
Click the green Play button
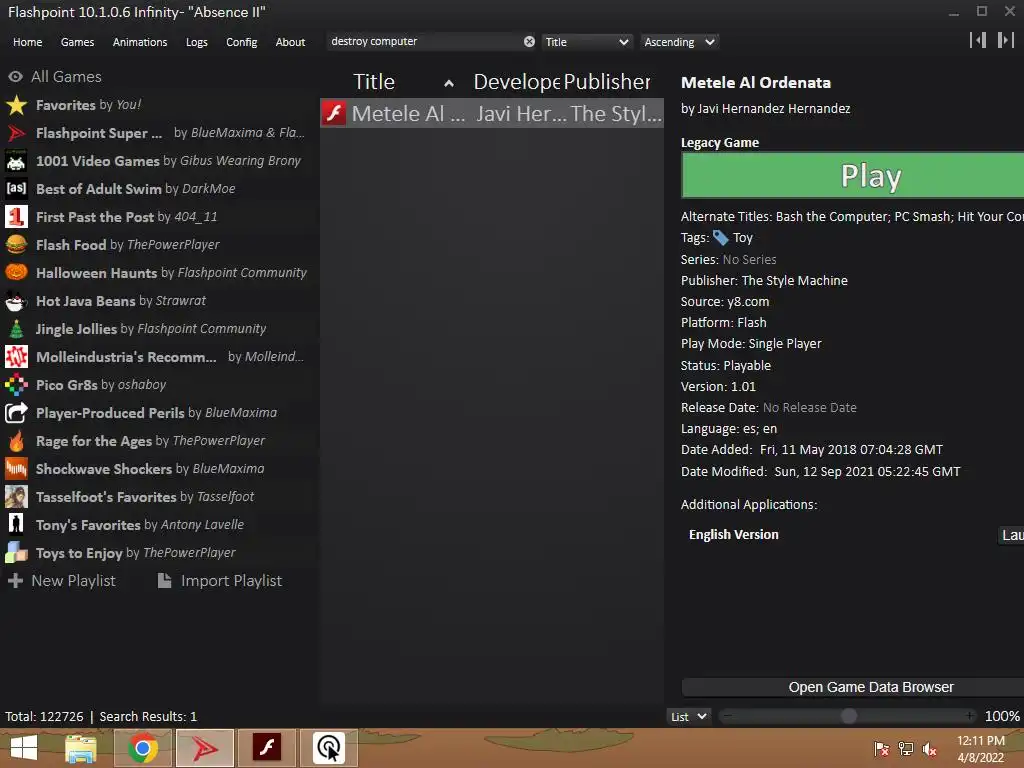[852, 176]
